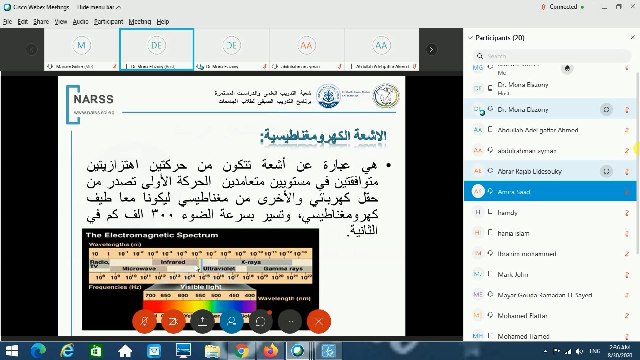Select the highlighted Amira Saad participant row
The width and height of the screenshot is (640, 360).
click(550, 191)
